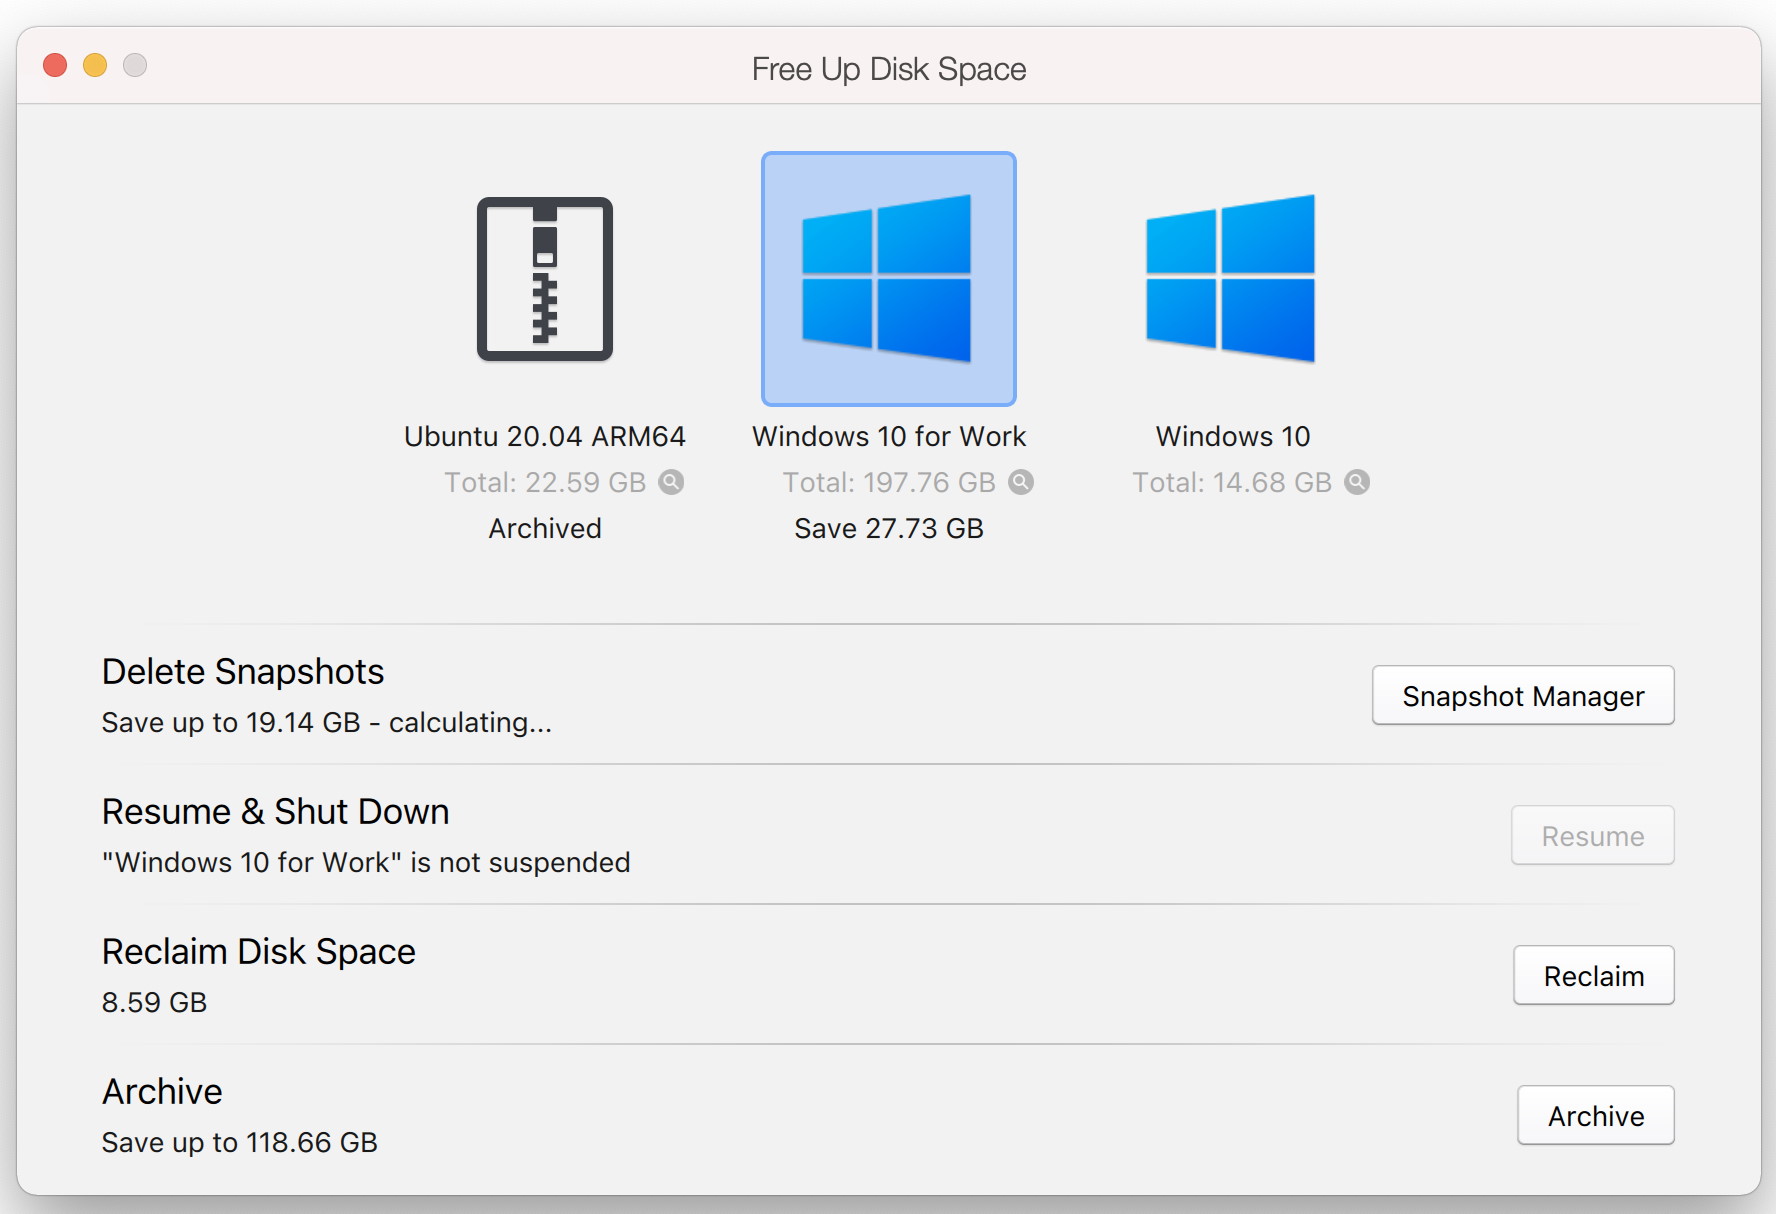Click the Delete Snapshots heading
This screenshot has width=1776, height=1214.
click(x=243, y=672)
